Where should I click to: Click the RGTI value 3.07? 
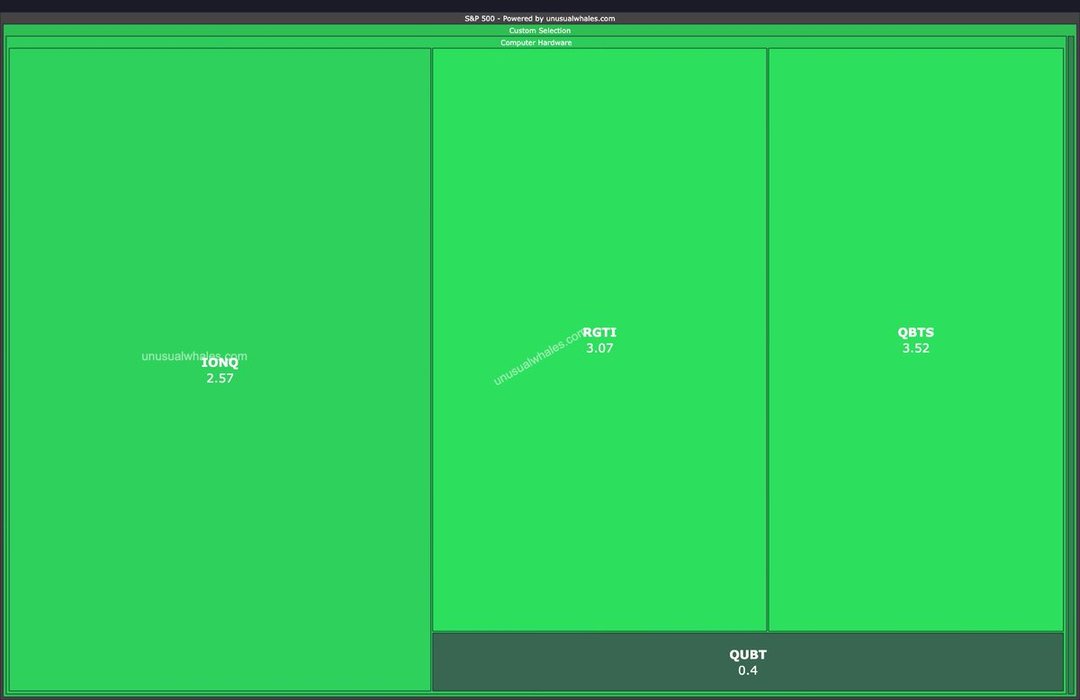pyautogui.click(x=599, y=348)
